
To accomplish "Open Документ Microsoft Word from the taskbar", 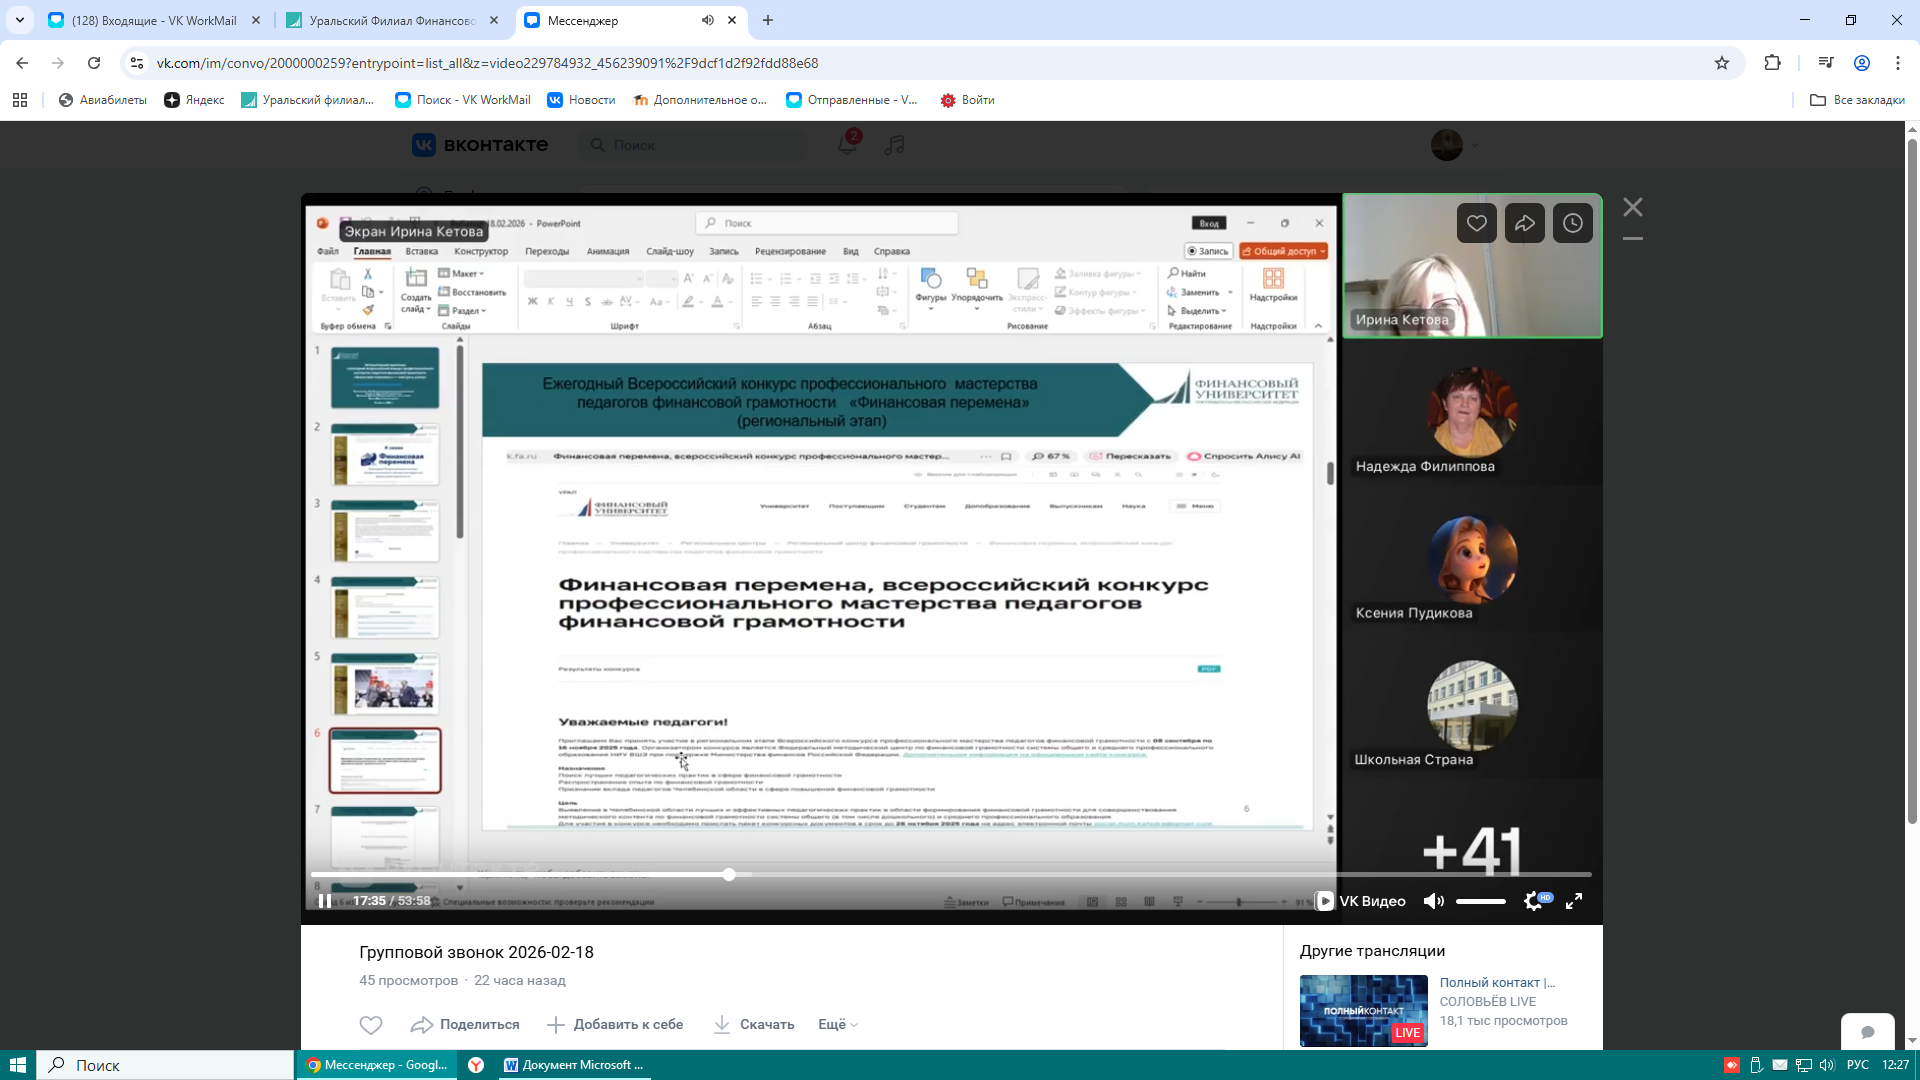I will (x=573, y=1065).
